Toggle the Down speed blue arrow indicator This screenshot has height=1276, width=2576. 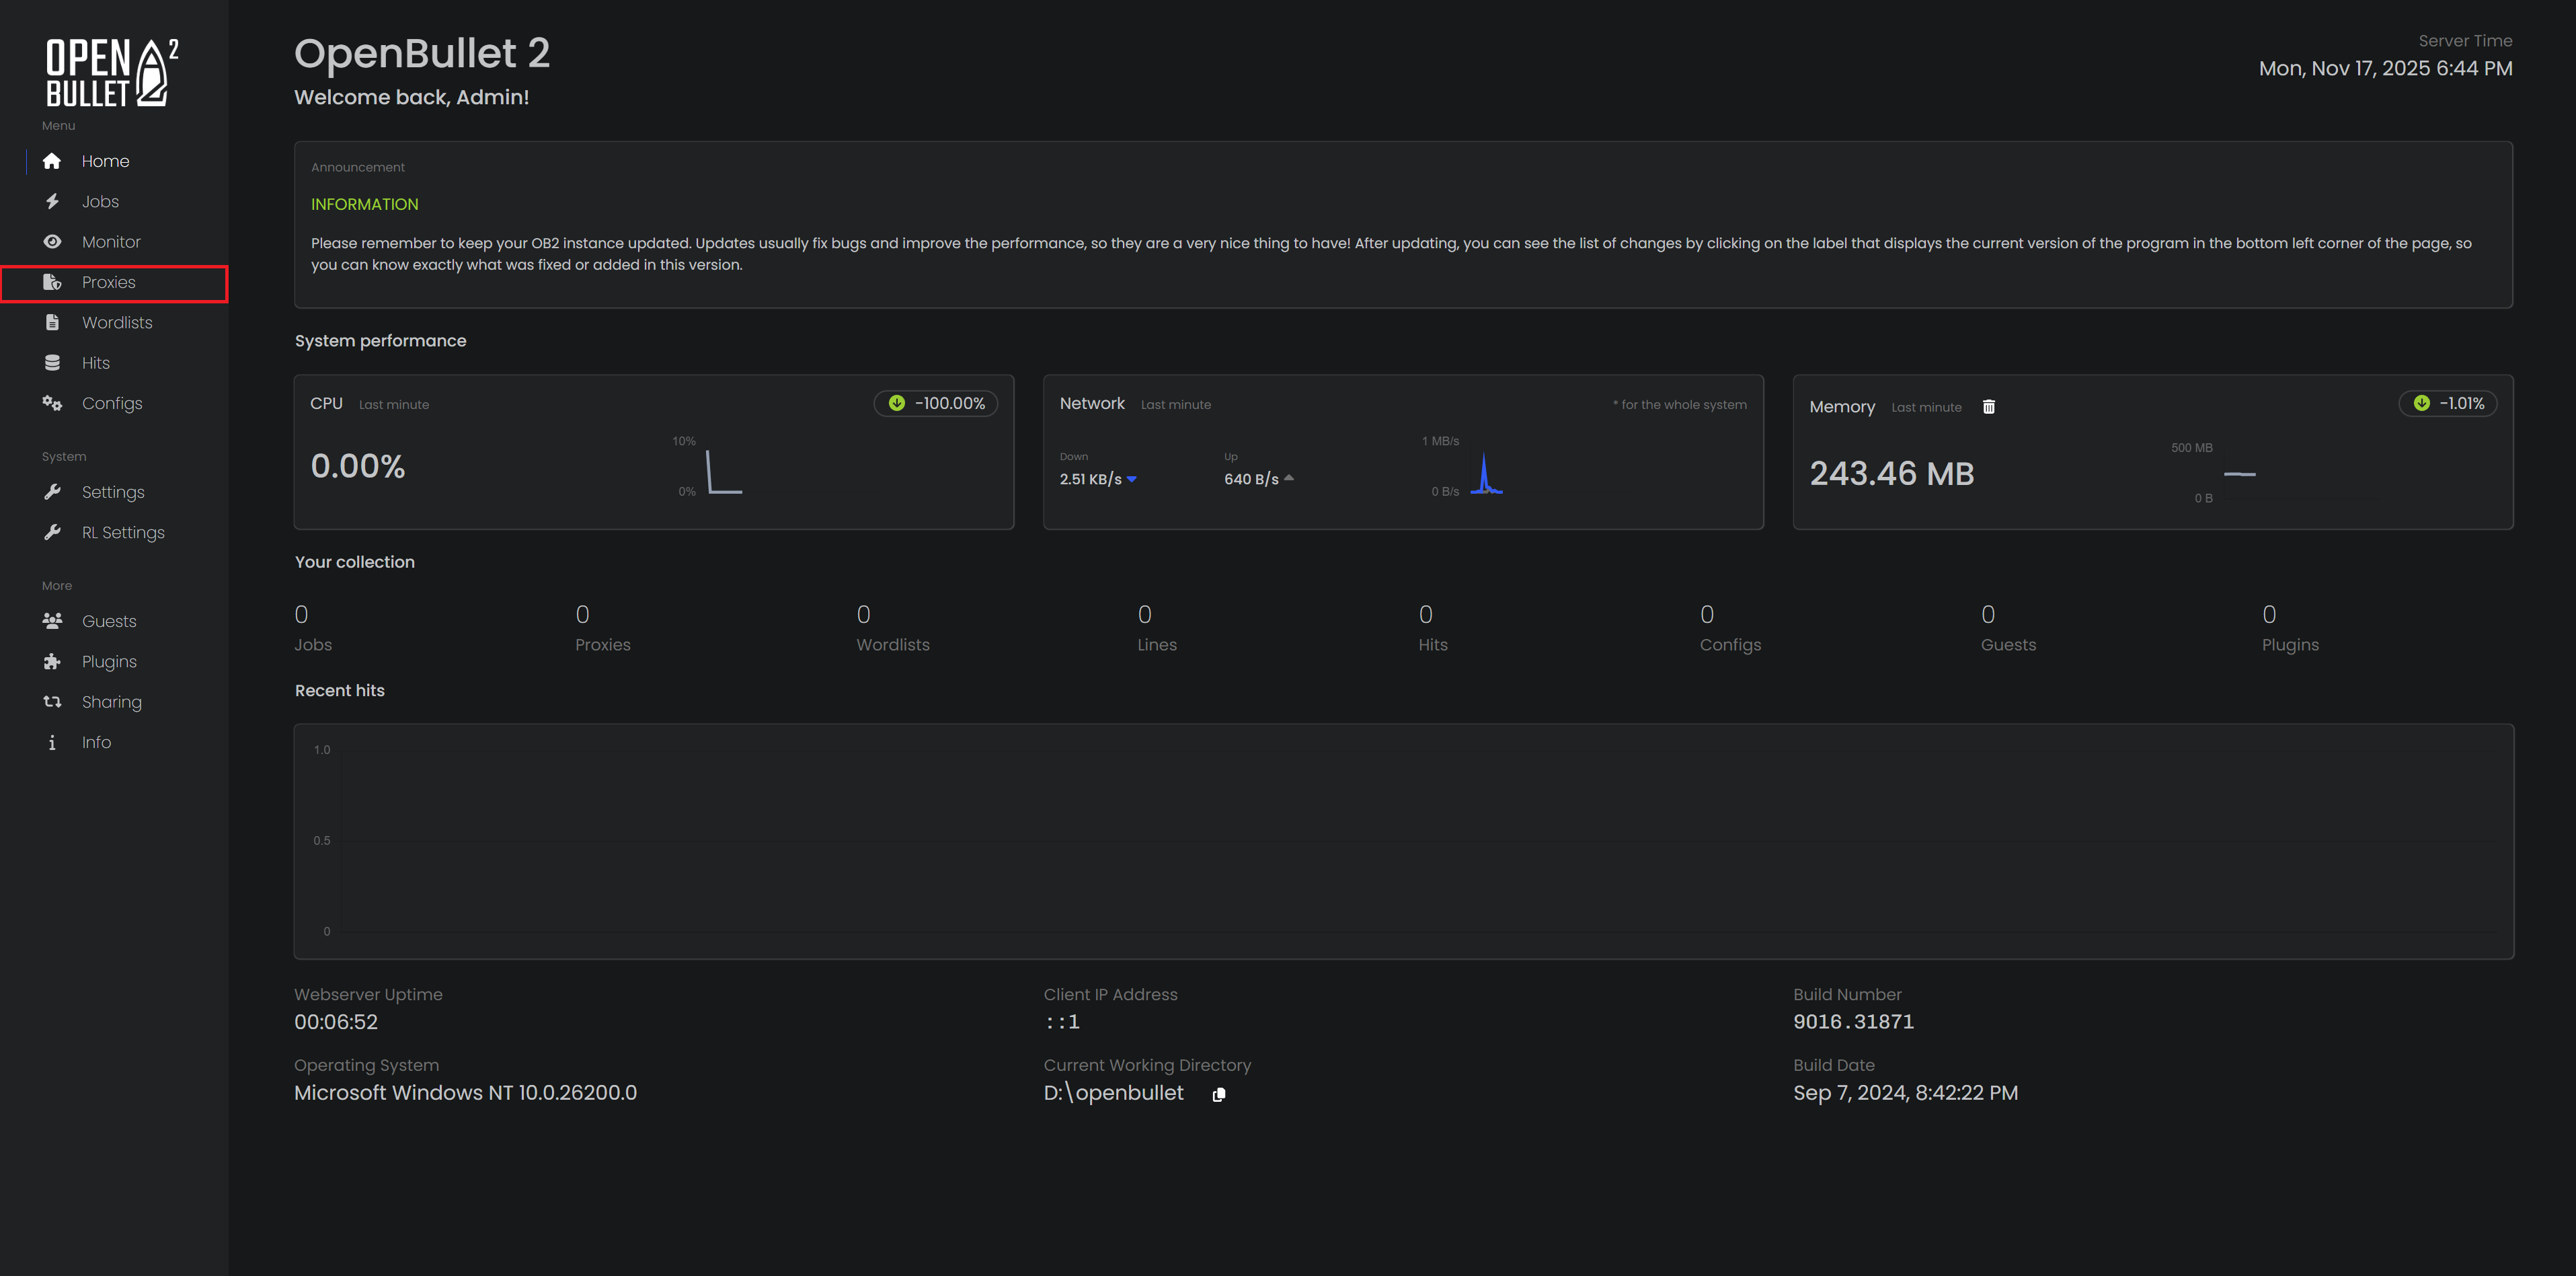1132,479
